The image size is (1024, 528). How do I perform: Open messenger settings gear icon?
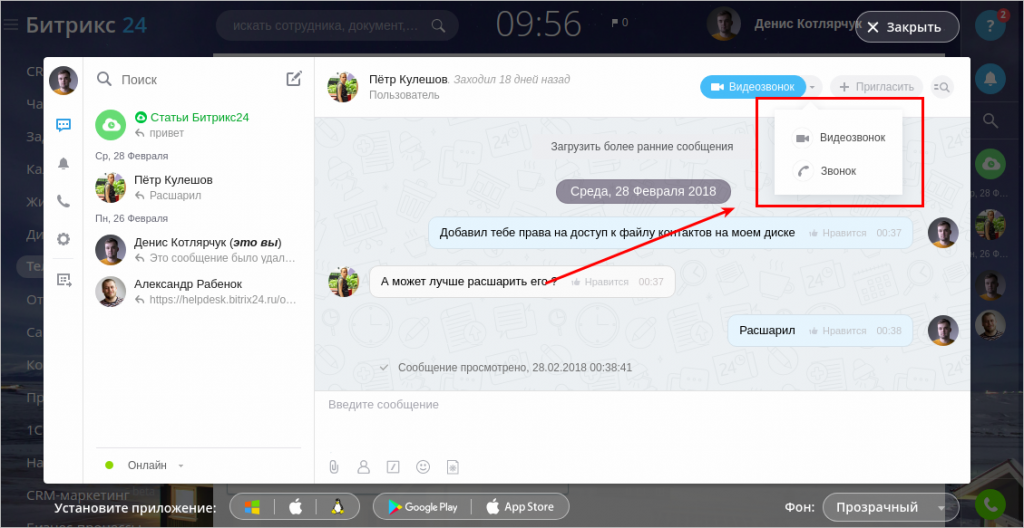point(63,239)
